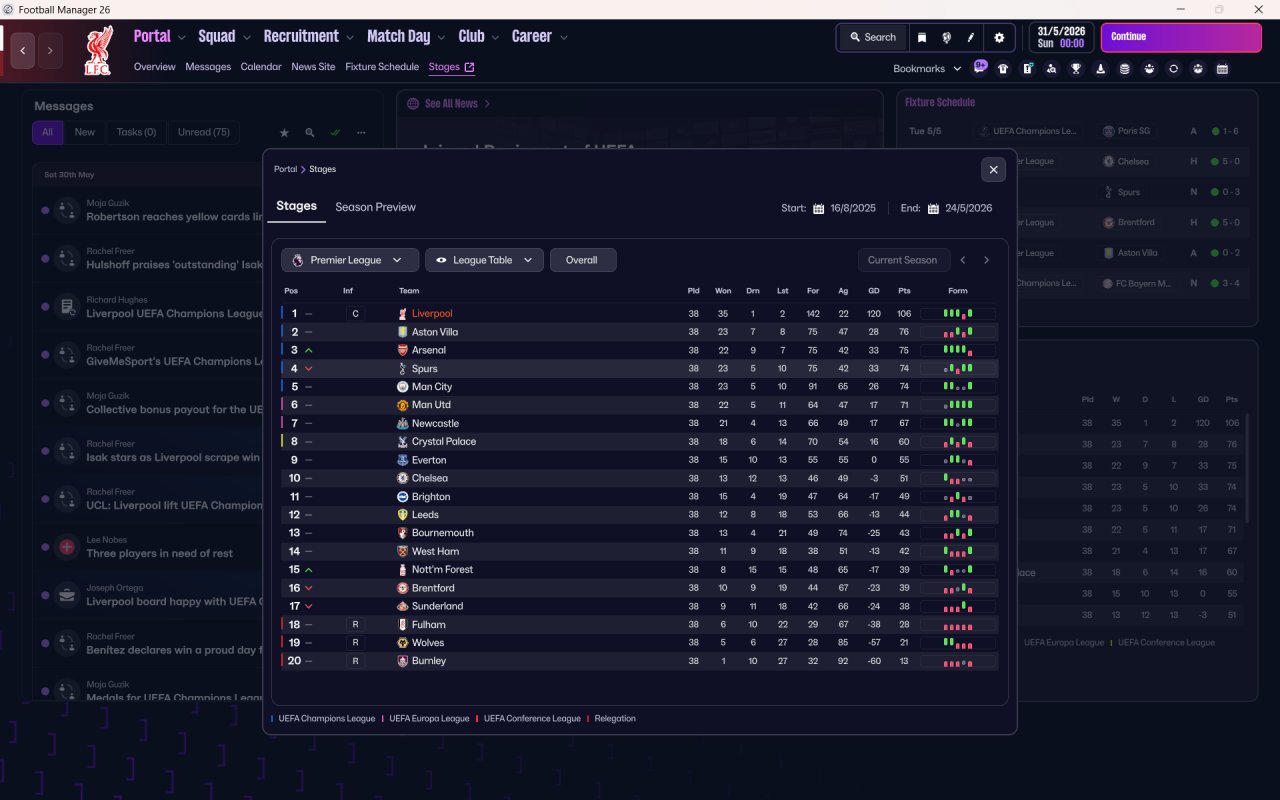Filter messages by Tasks (0)

coord(136,132)
